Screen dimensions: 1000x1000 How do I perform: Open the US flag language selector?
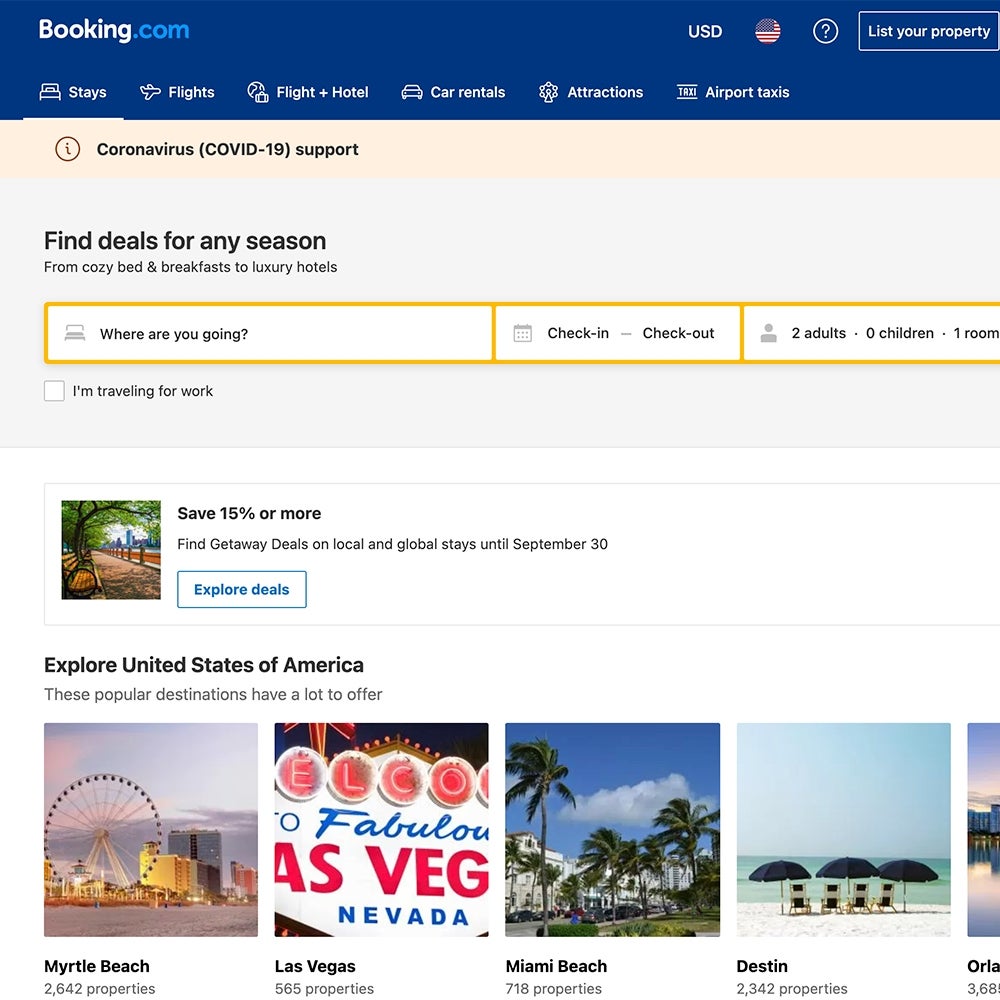pyautogui.click(x=768, y=31)
